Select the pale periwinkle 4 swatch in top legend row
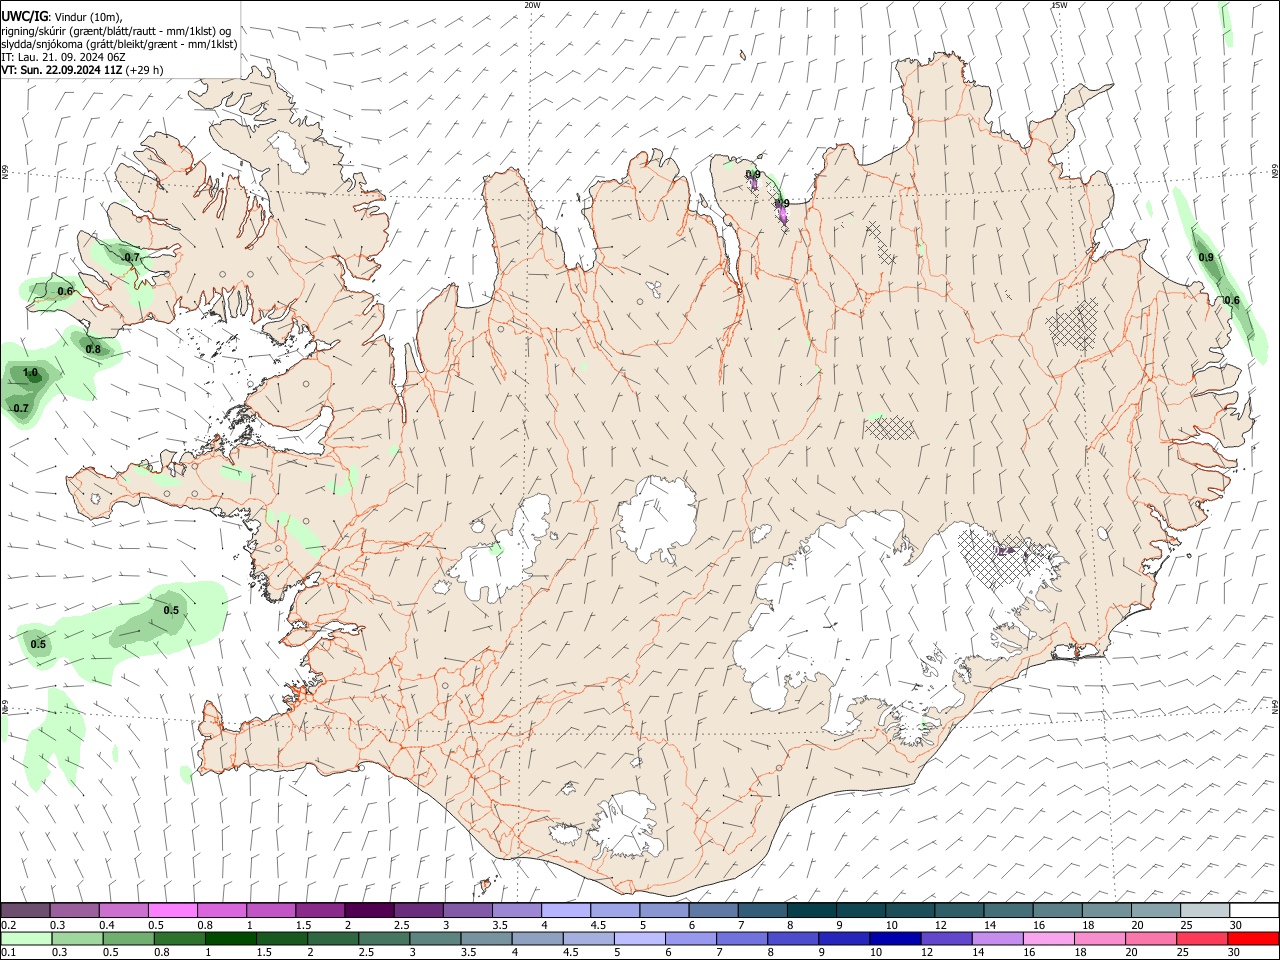1280x960 pixels. coord(566,910)
